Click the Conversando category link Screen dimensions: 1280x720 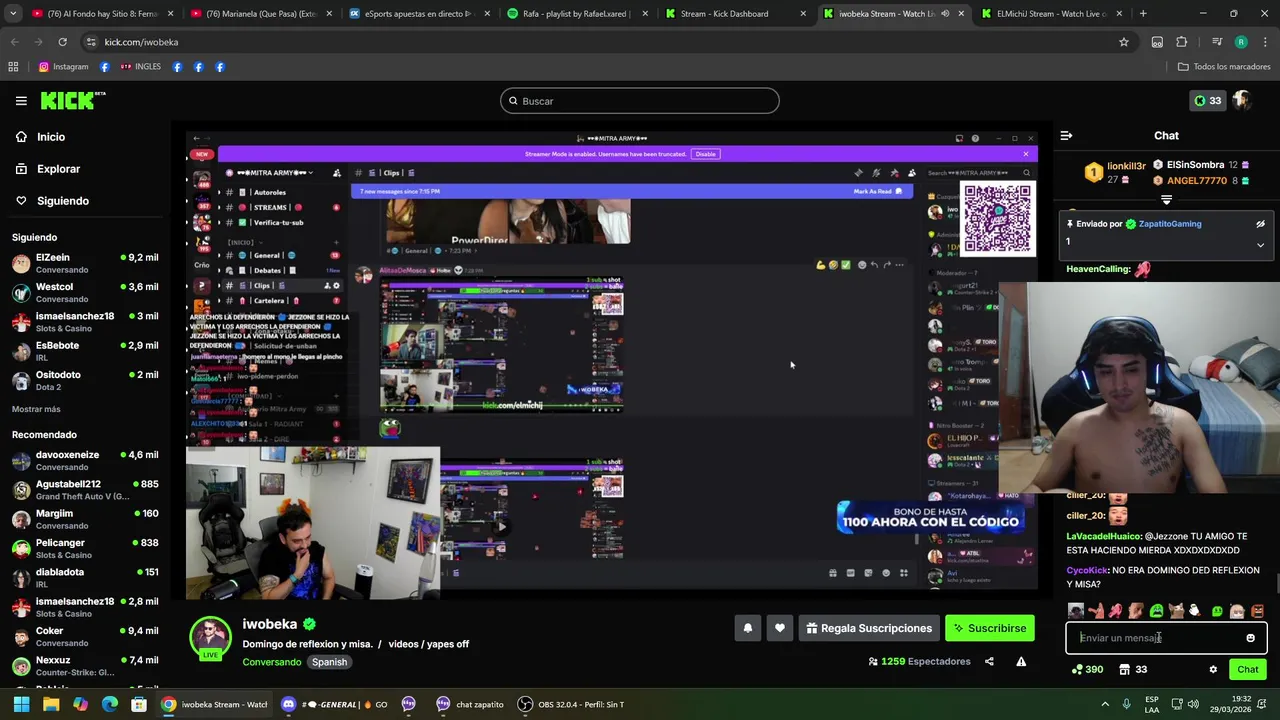(x=271, y=662)
